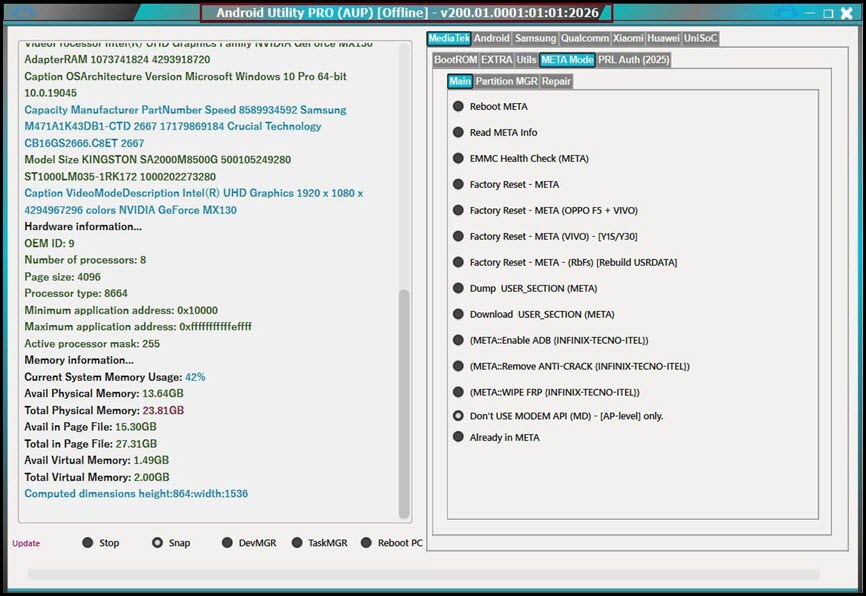This screenshot has height=596, width=866.
Task: Click the log panel vertical scrollbar
Action: coord(404,403)
